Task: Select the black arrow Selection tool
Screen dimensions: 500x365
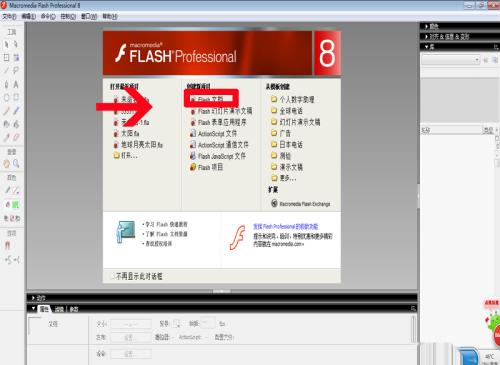Action: point(6,44)
